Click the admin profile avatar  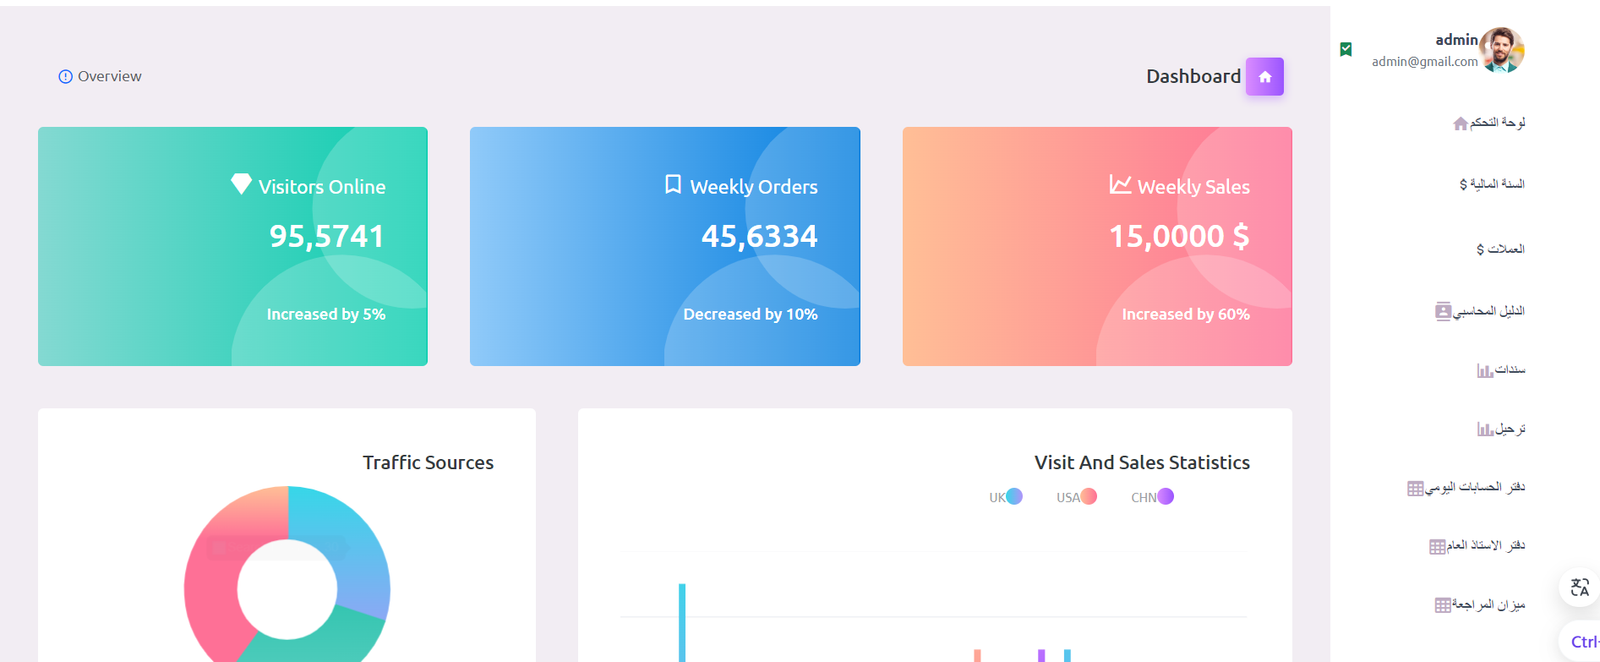tap(1501, 50)
